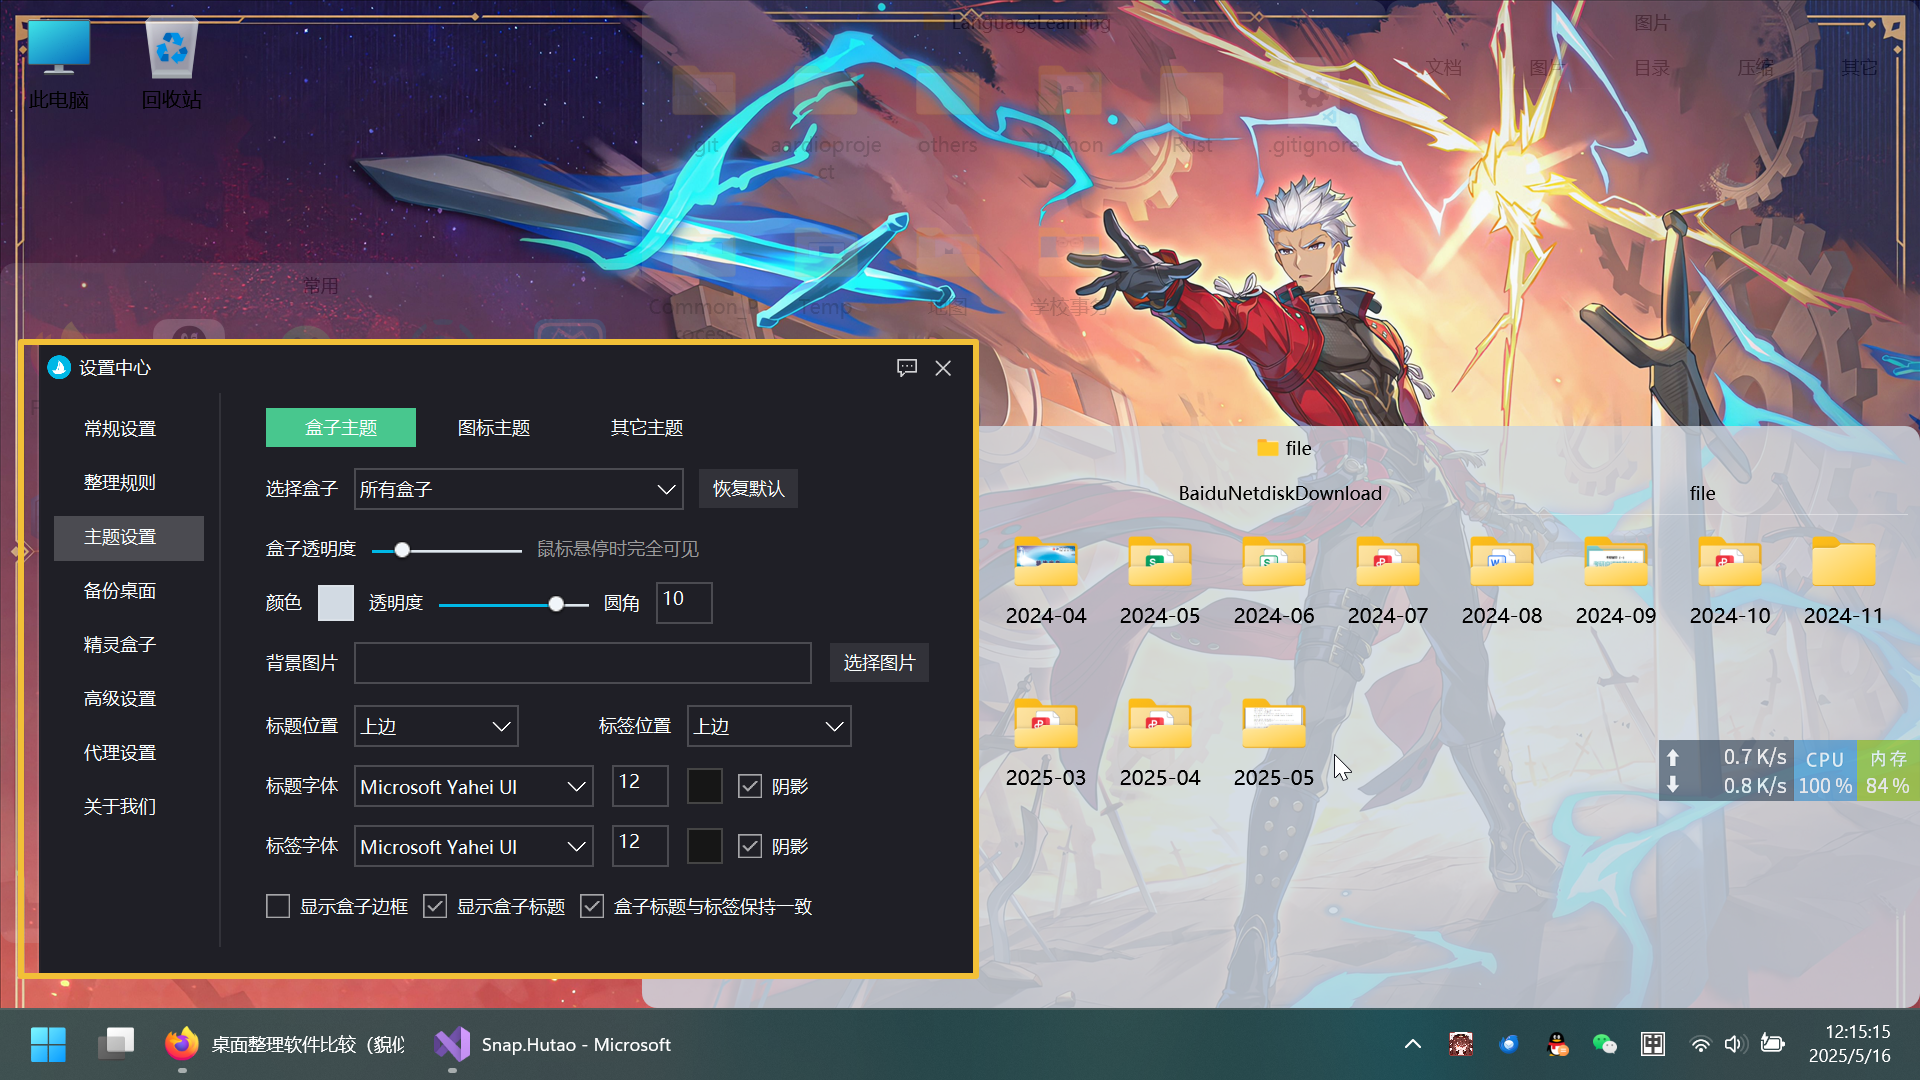This screenshot has height=1080, width=1920.
Task: Open the 2024-05 folder
Action: click(1160, 582)
